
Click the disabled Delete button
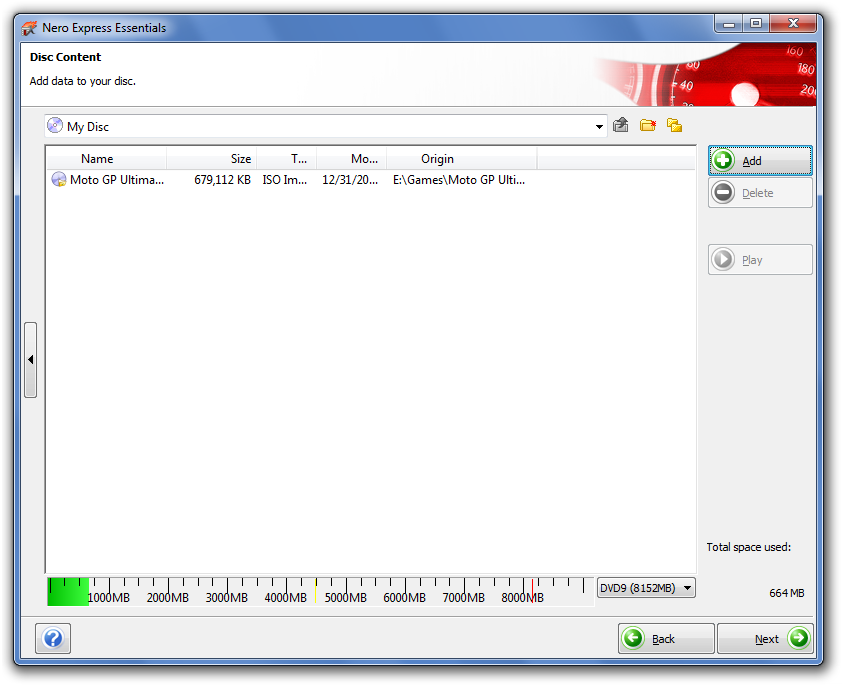760,193
